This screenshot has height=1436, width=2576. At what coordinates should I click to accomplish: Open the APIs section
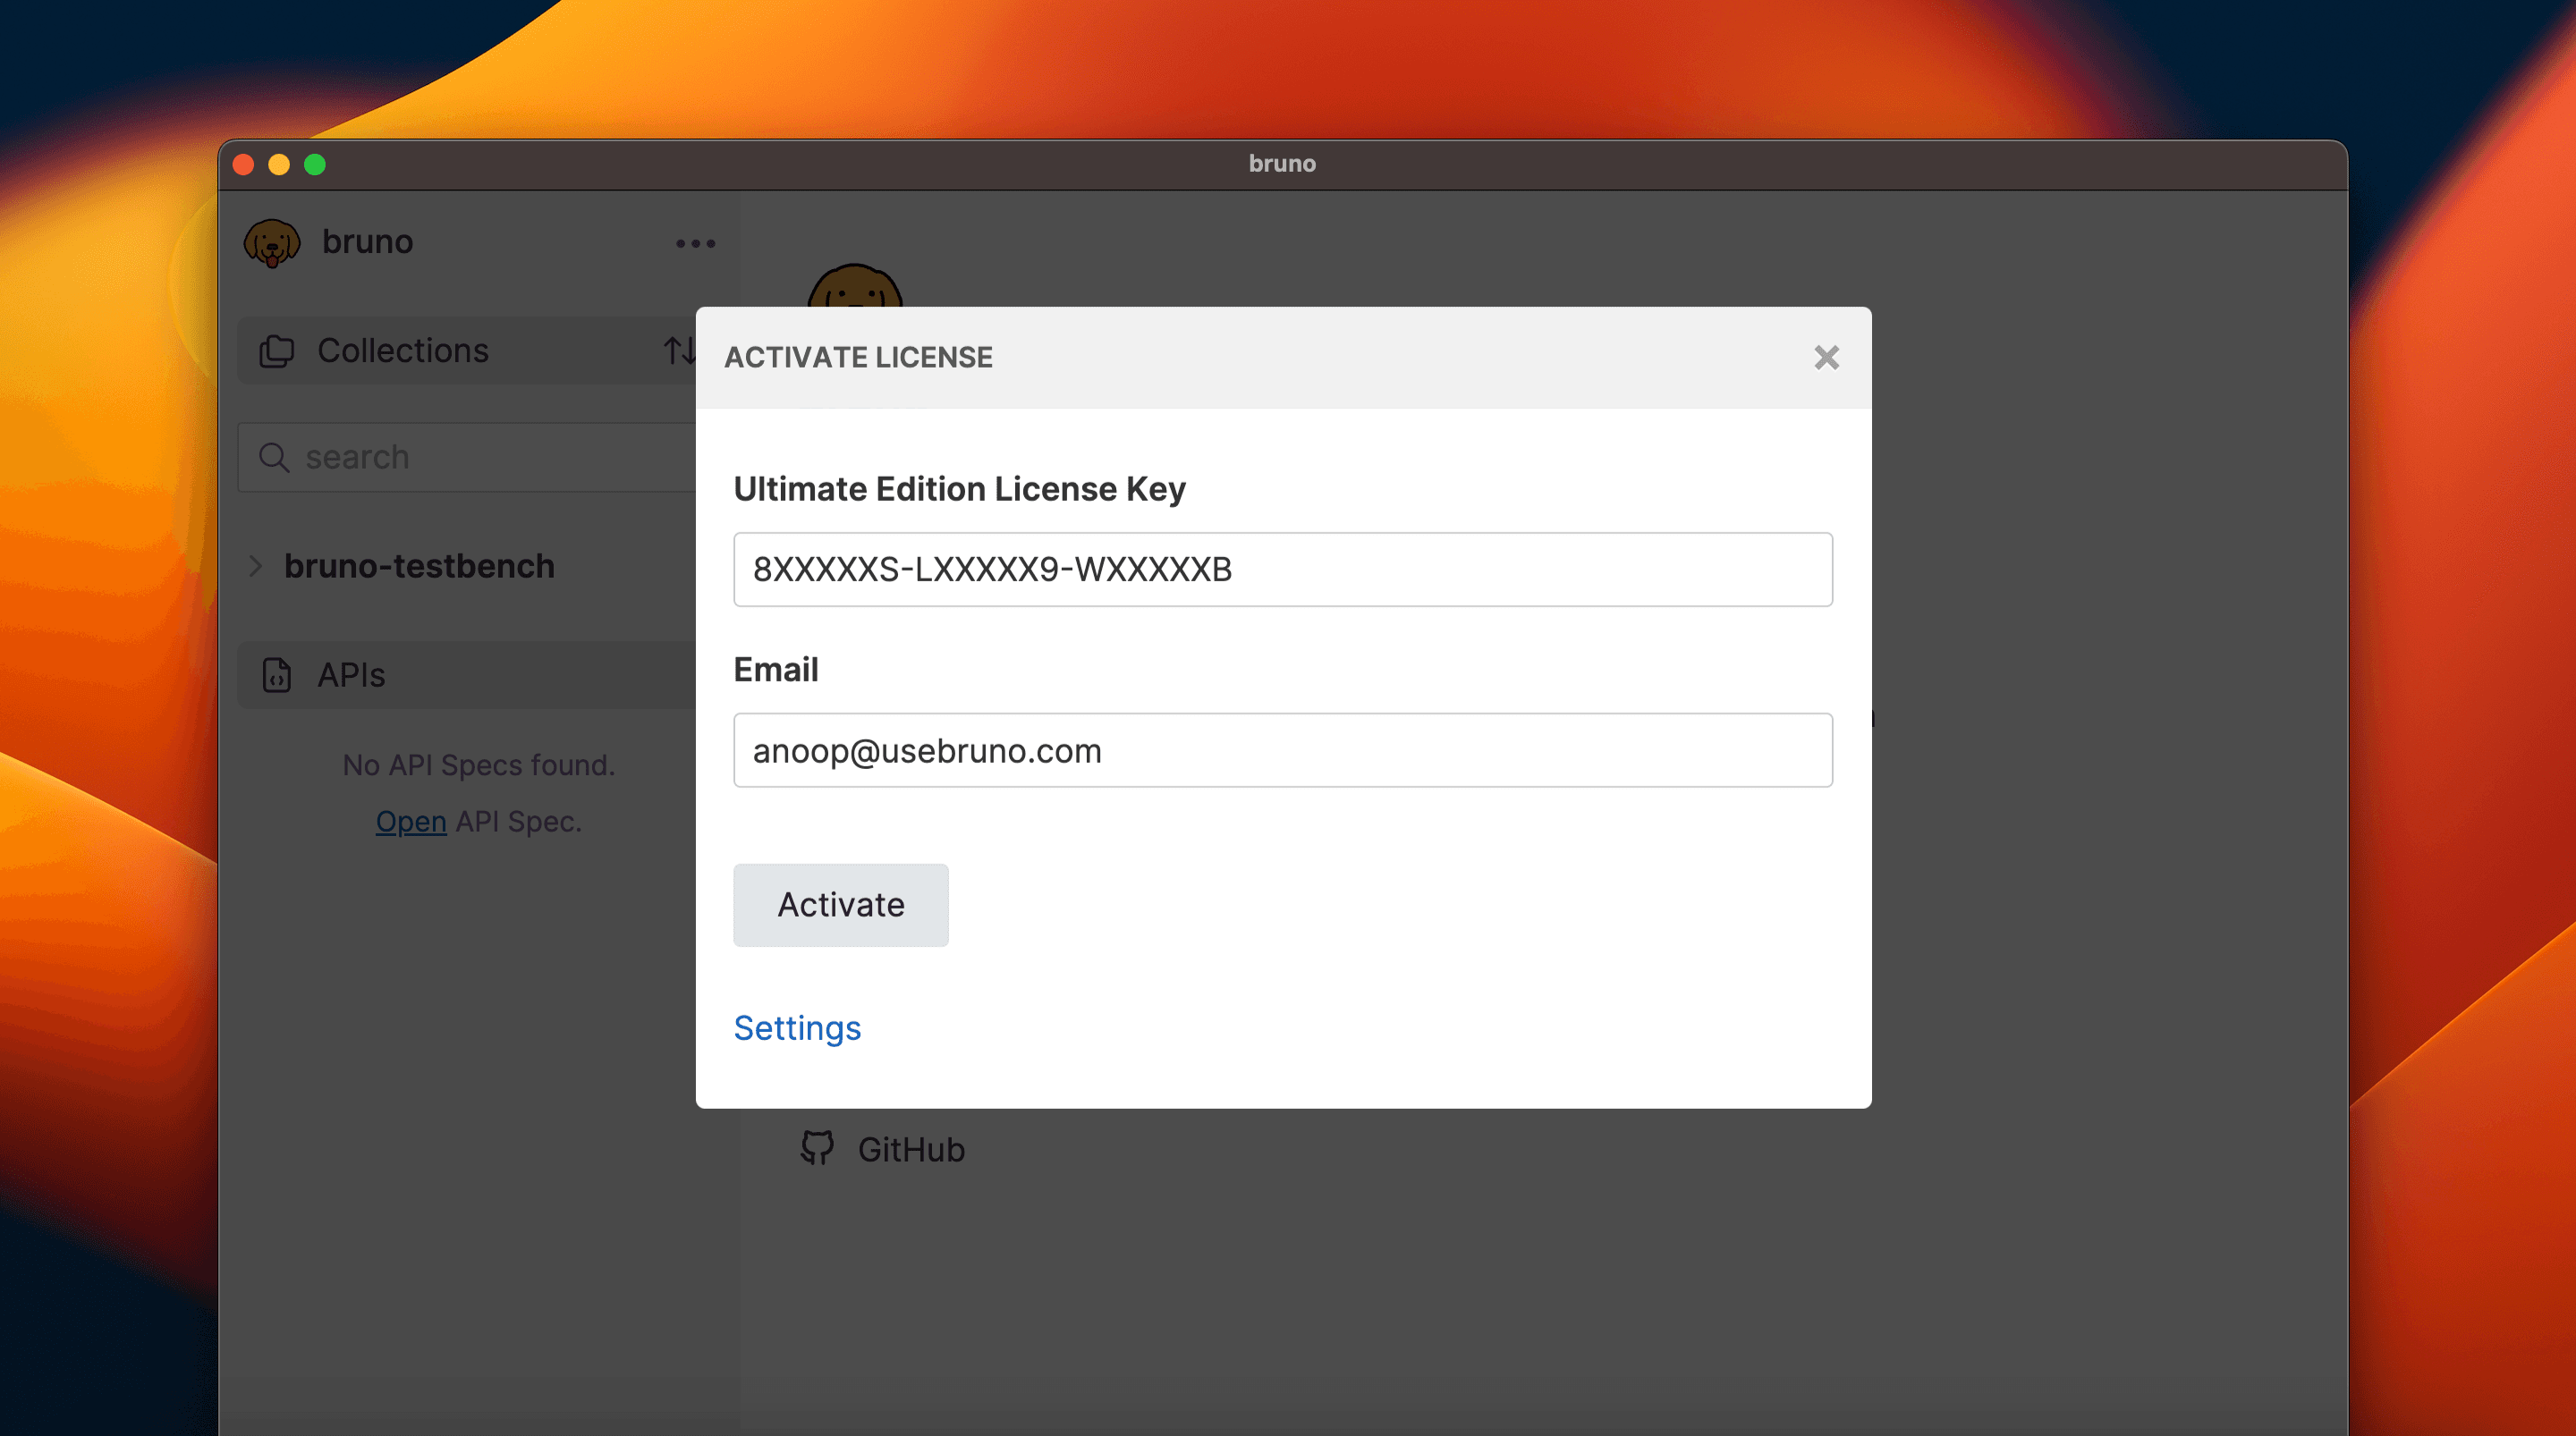(x=467, y=675)
